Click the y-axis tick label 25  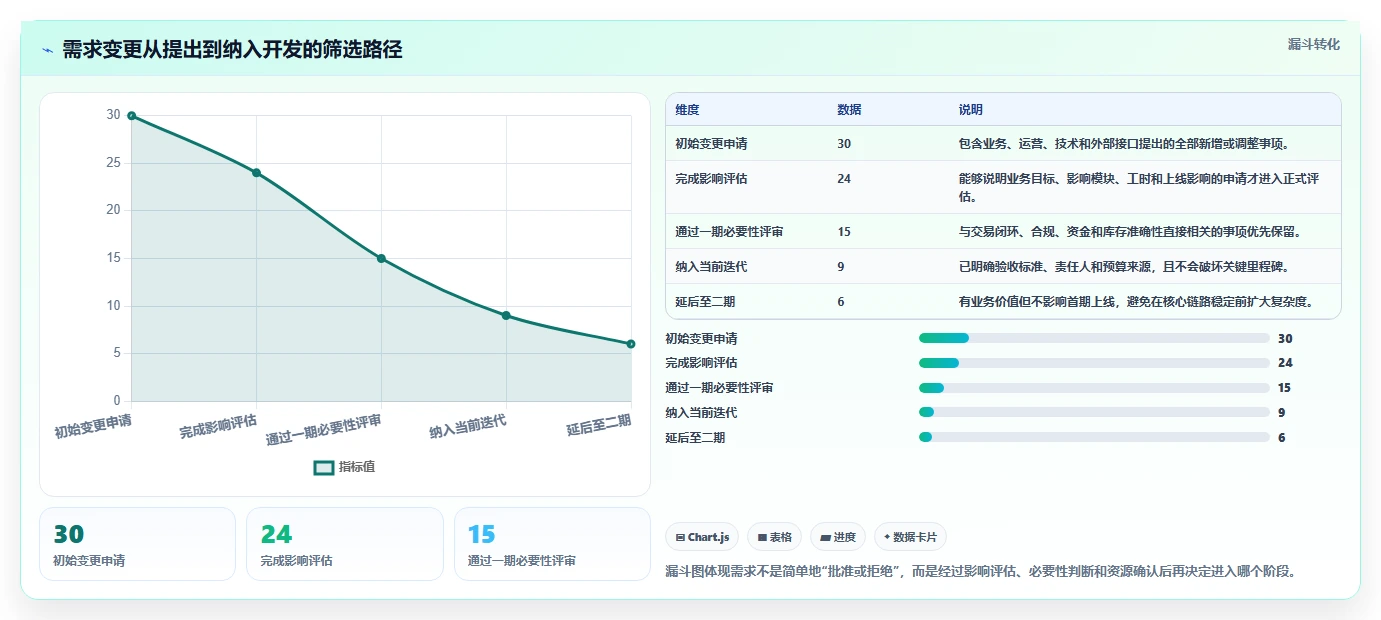(113, 163)
